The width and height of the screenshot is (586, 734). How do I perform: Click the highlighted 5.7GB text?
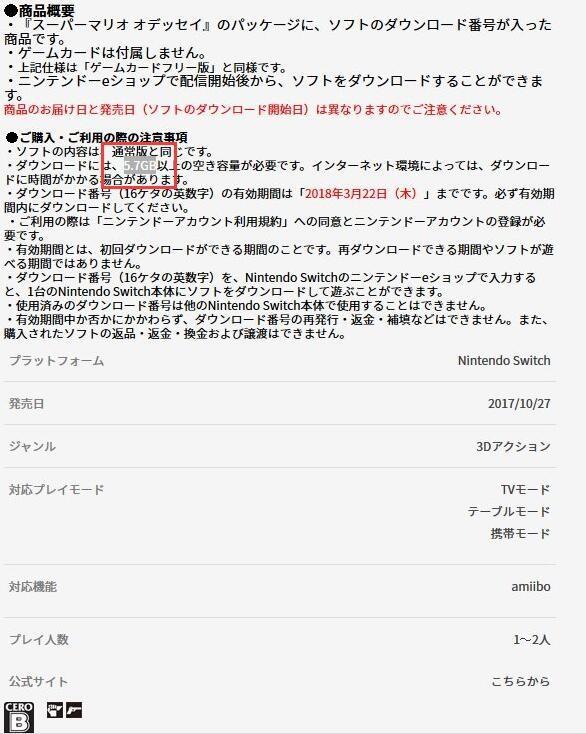click(x=139, y=166)
